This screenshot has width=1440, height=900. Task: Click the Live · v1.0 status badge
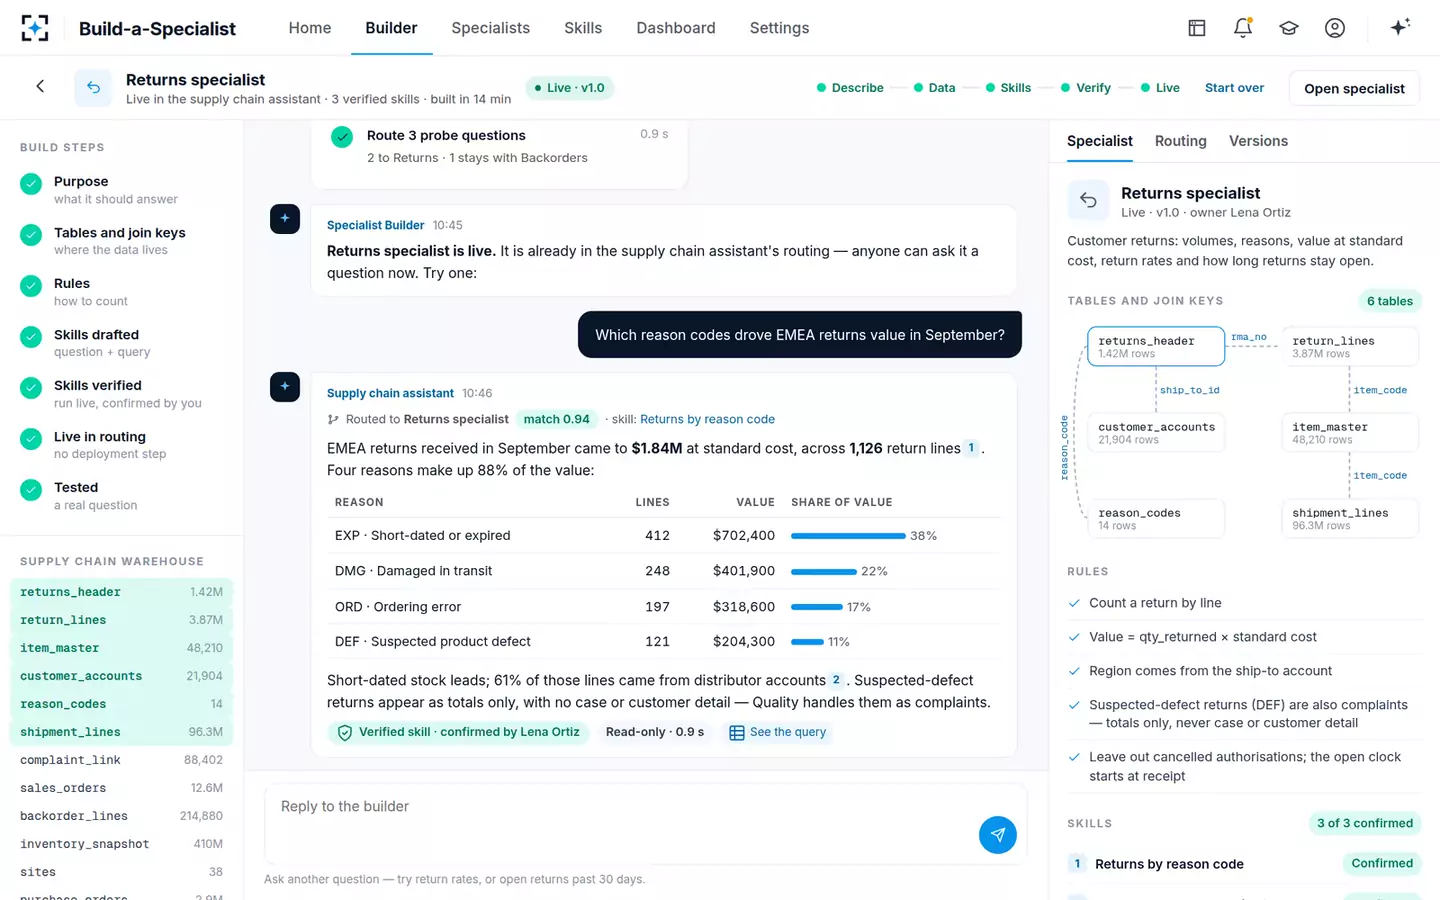coord(570,88)
